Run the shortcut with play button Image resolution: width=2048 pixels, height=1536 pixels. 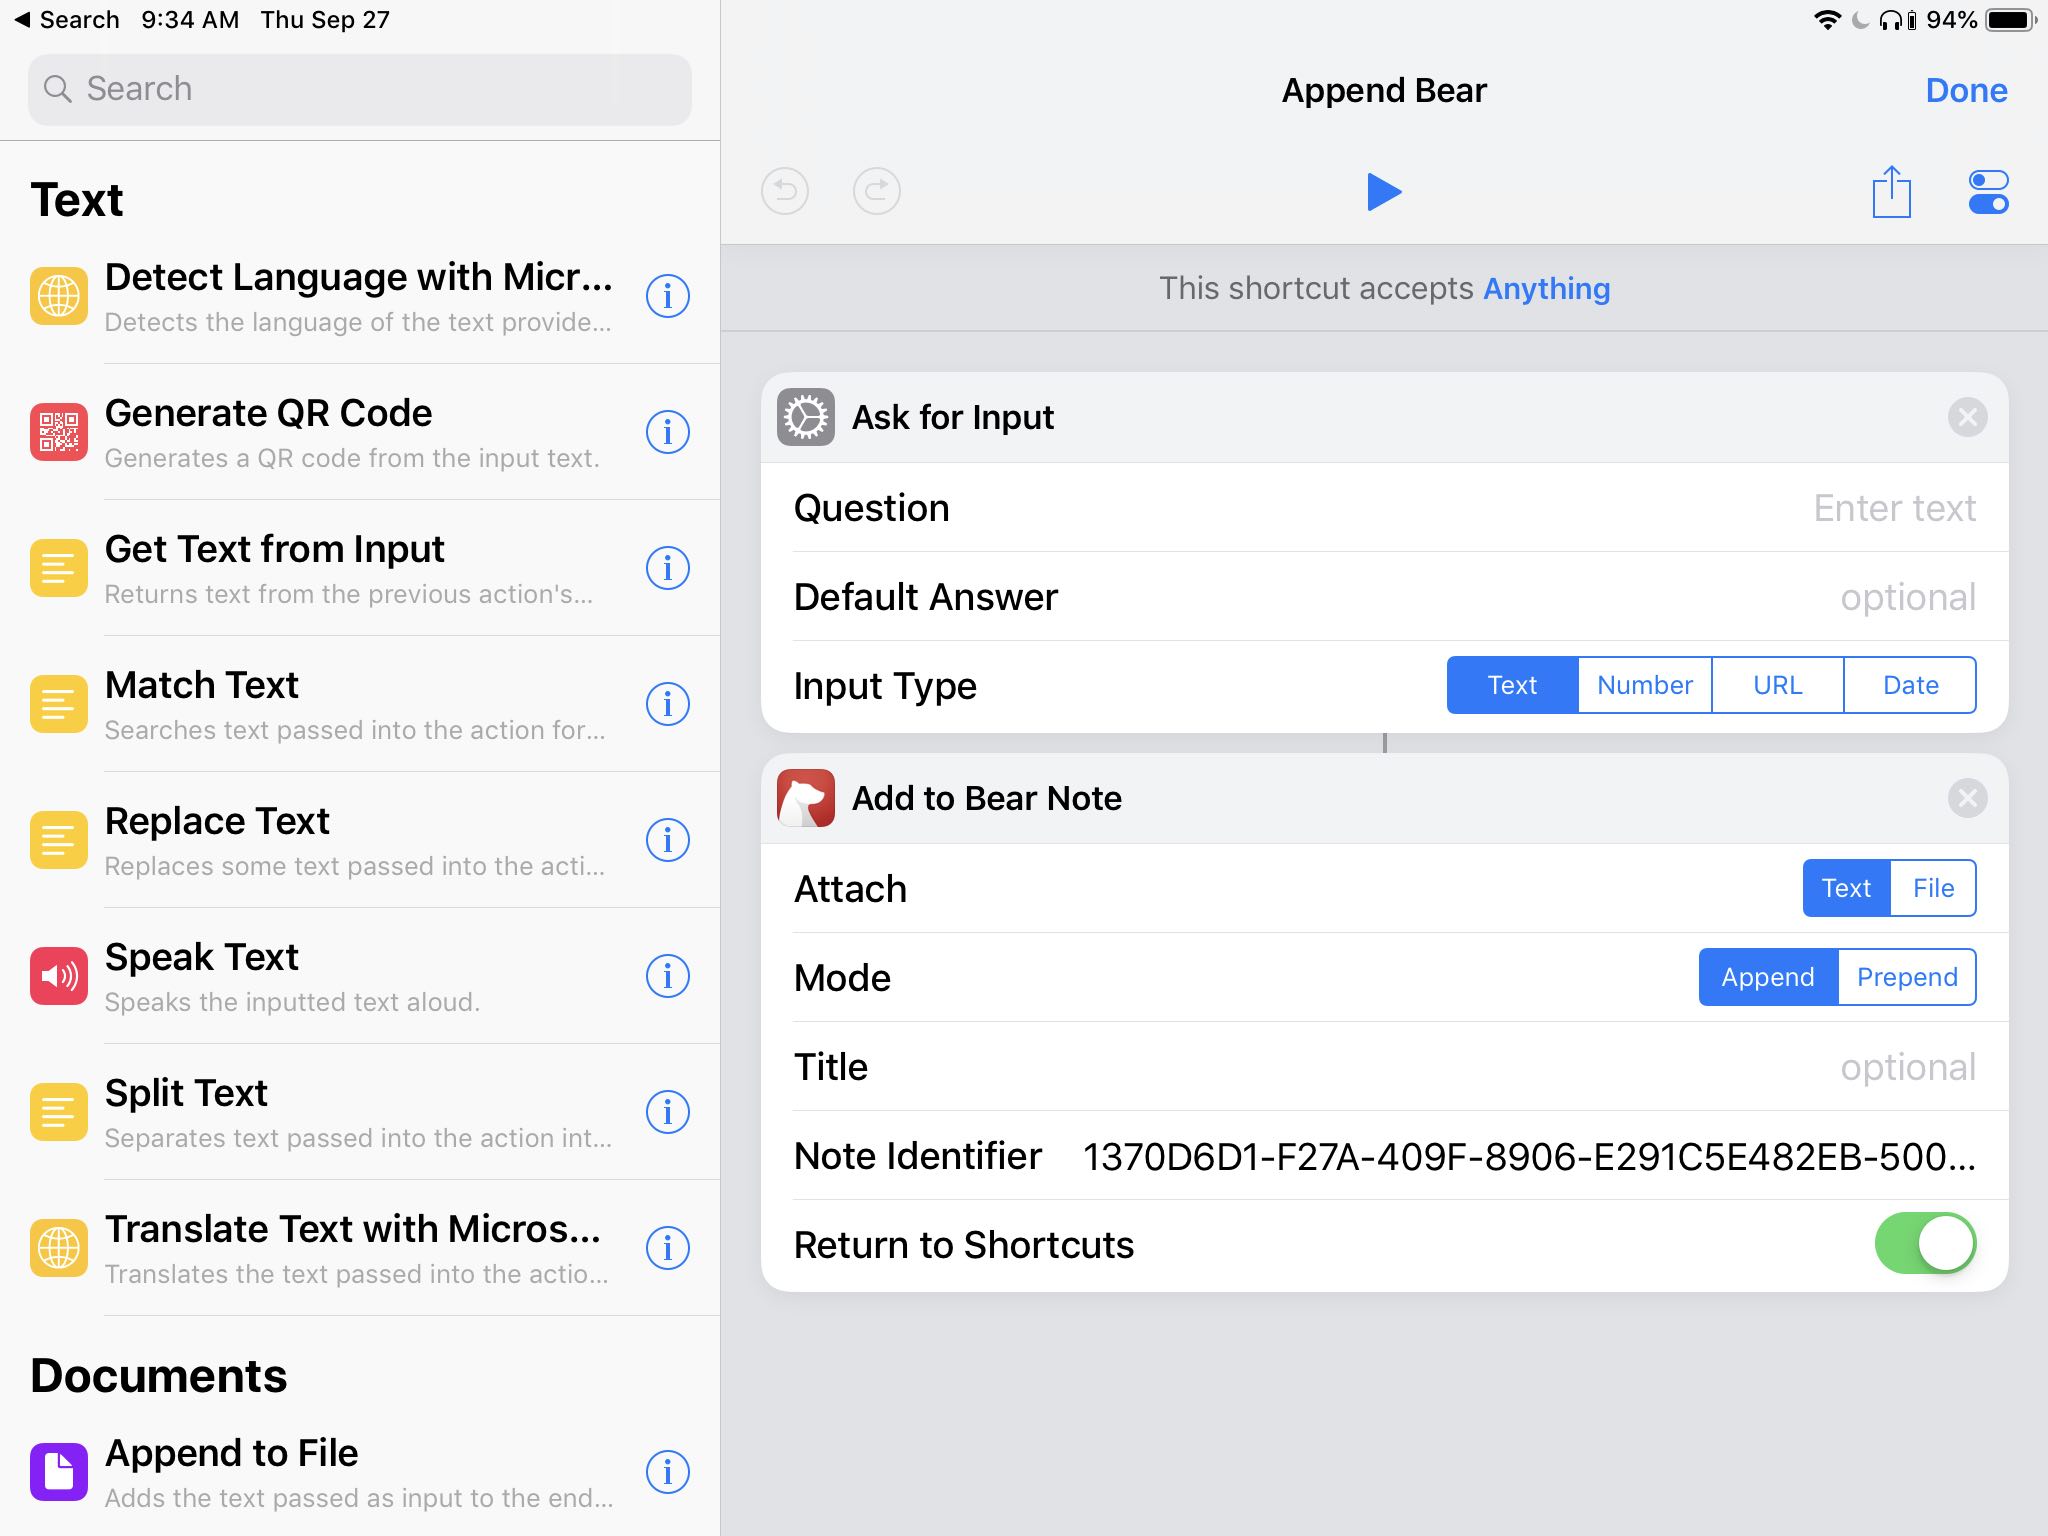[x=1384, y=192]
